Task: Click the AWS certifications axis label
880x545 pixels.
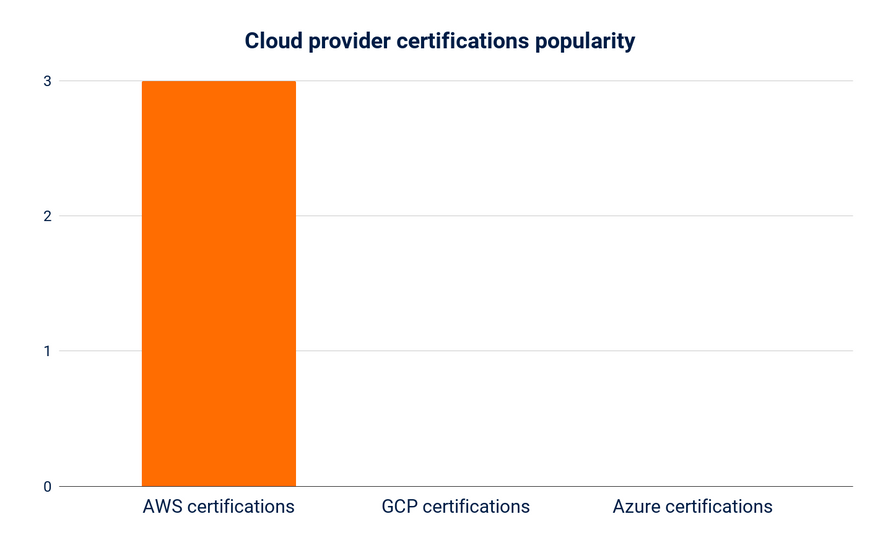Action: tap(218, 506)
